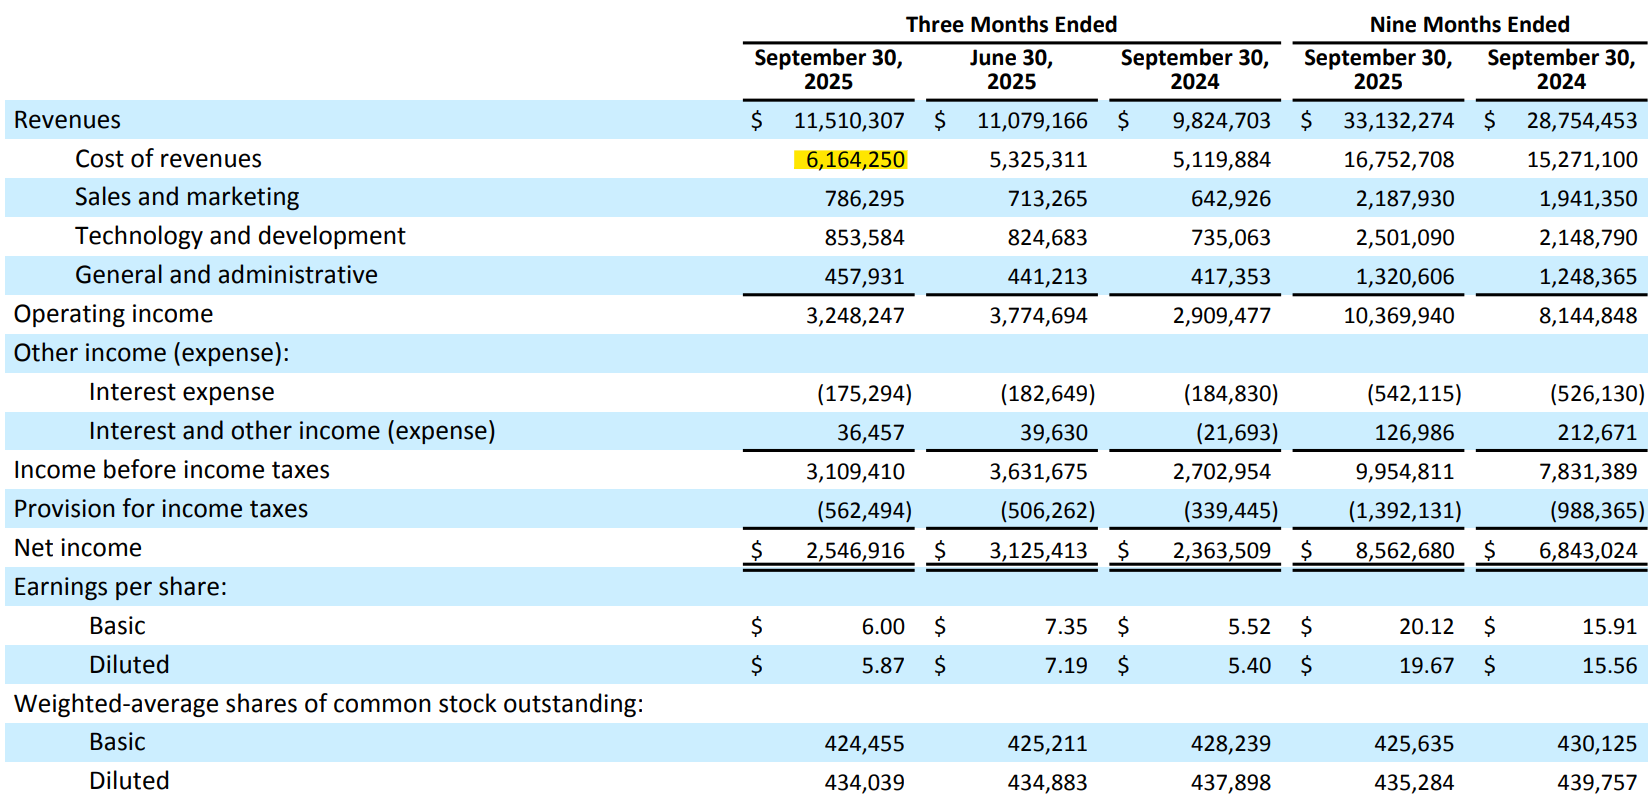Select basic weighted shares value 424,455
Viewport: 1651px width, 801px height.
click(864, 744)
